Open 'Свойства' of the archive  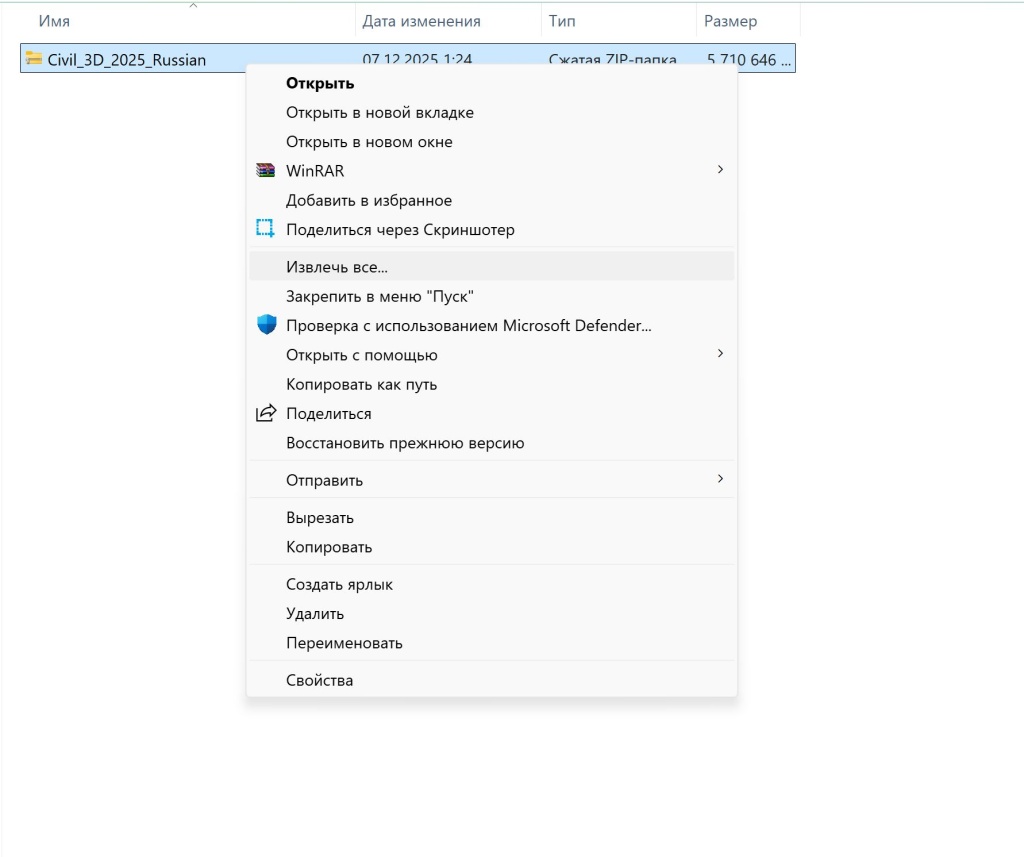(x=321, y=680)
